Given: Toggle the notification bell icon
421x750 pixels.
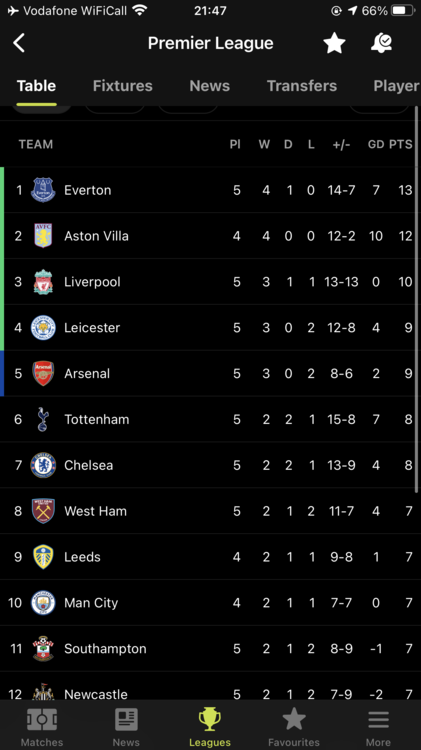Looking at the screenshot, I should pos(382,43).
